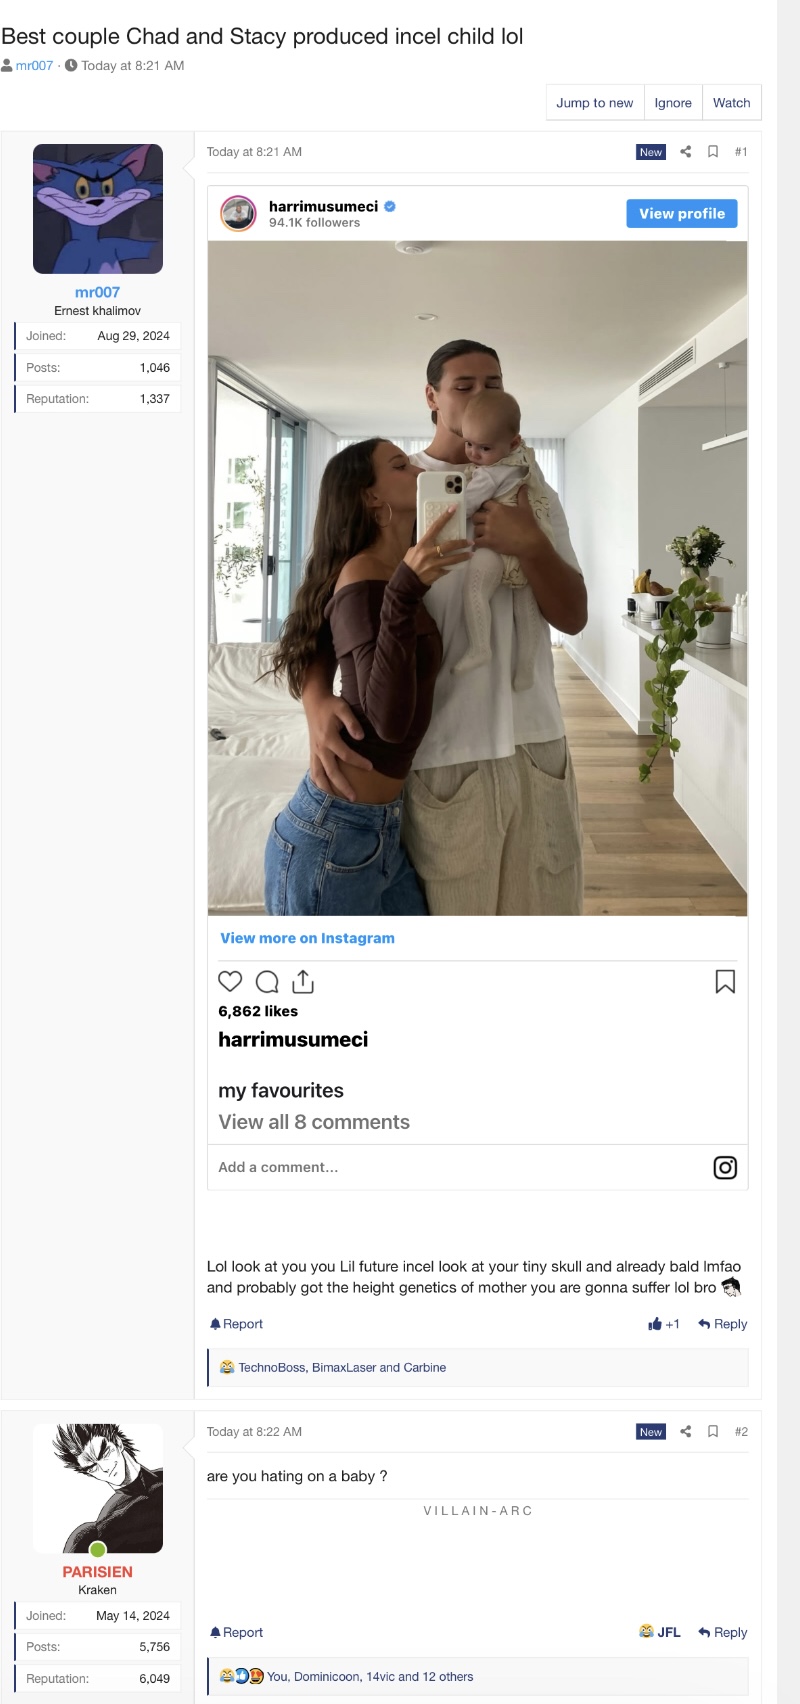Viewport: 800px width, 1704px height.
Task: Save the Instagram post with bookmark icon
Action: pos(725,982)
